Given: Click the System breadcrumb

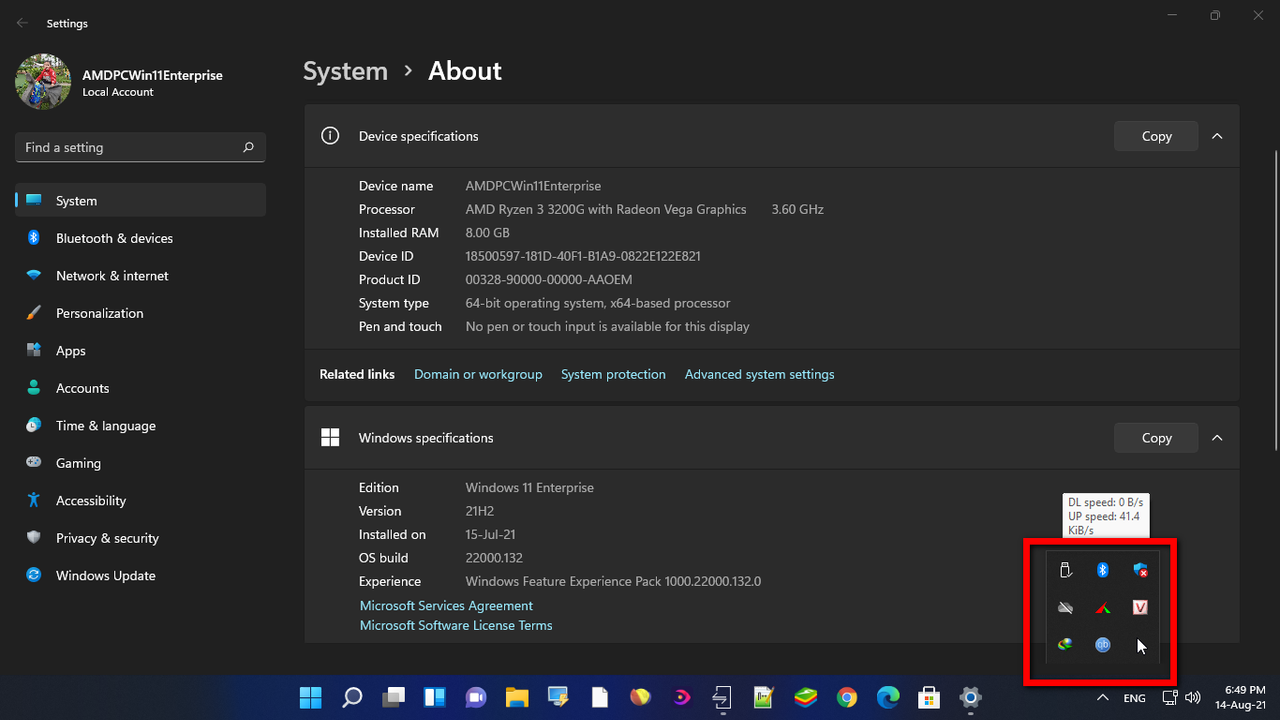Looking at the screenshot, I should (345, 71).
